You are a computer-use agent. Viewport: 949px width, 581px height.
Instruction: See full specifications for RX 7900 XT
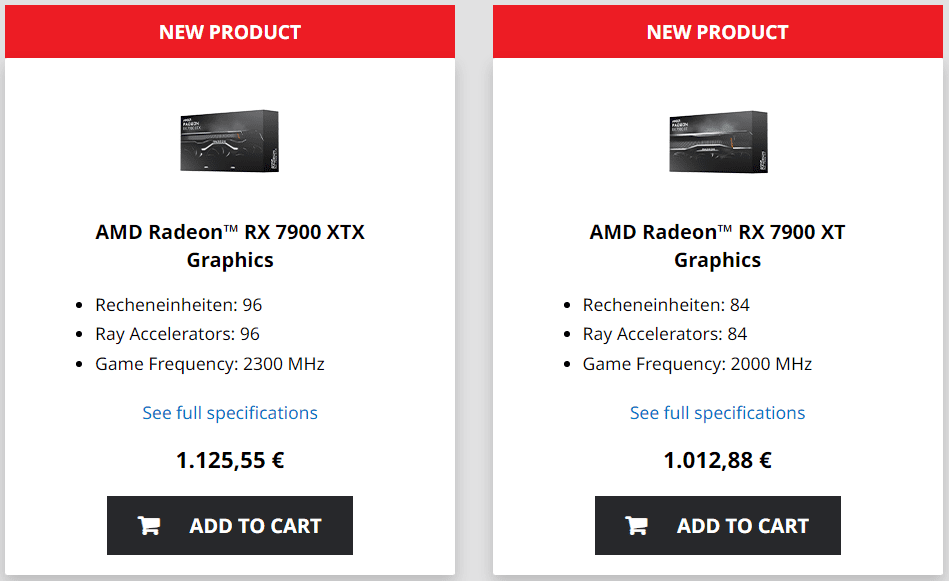tap(717, 413)
